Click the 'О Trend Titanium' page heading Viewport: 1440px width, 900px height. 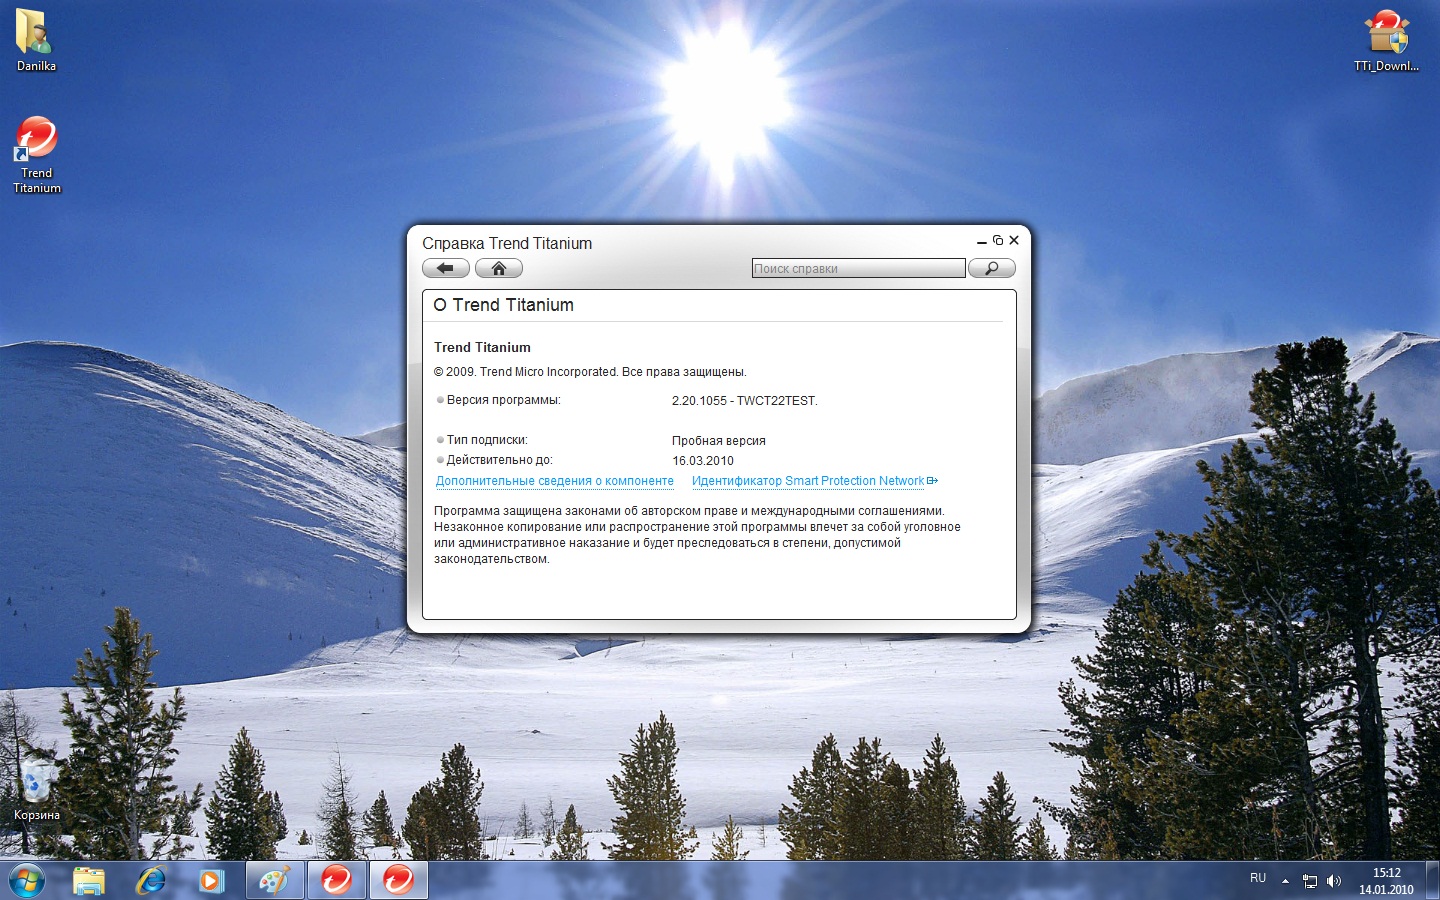(504, 305)
